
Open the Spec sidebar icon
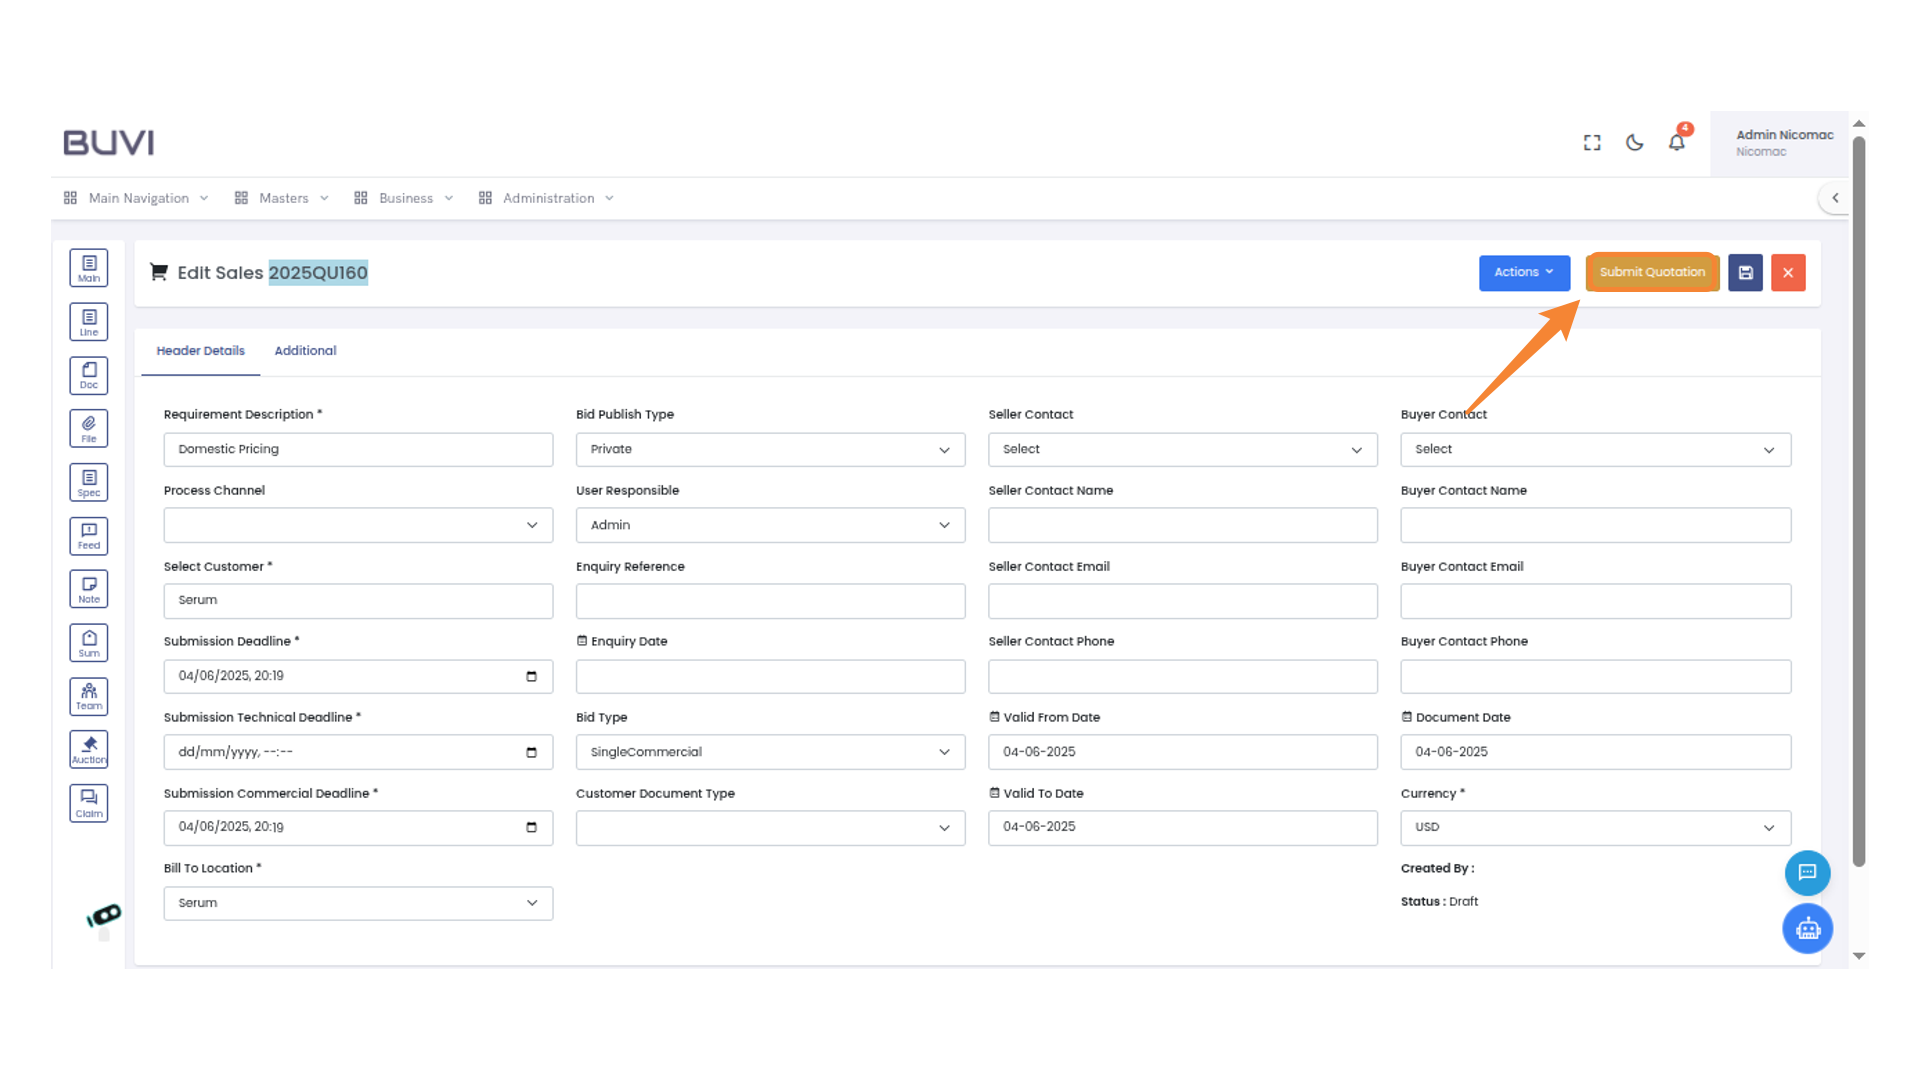tap(89, 483)
